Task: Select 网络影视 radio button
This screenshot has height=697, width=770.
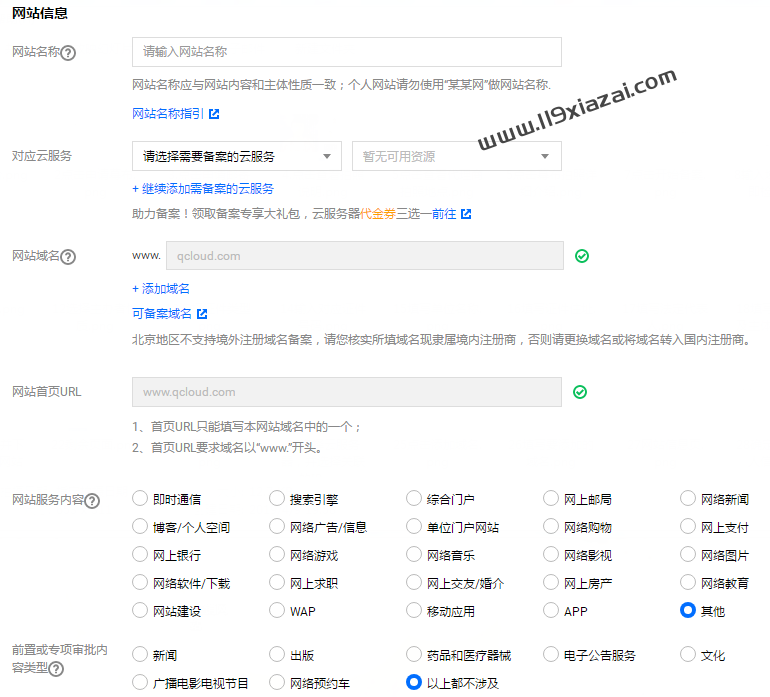Action: coord(551,554)
